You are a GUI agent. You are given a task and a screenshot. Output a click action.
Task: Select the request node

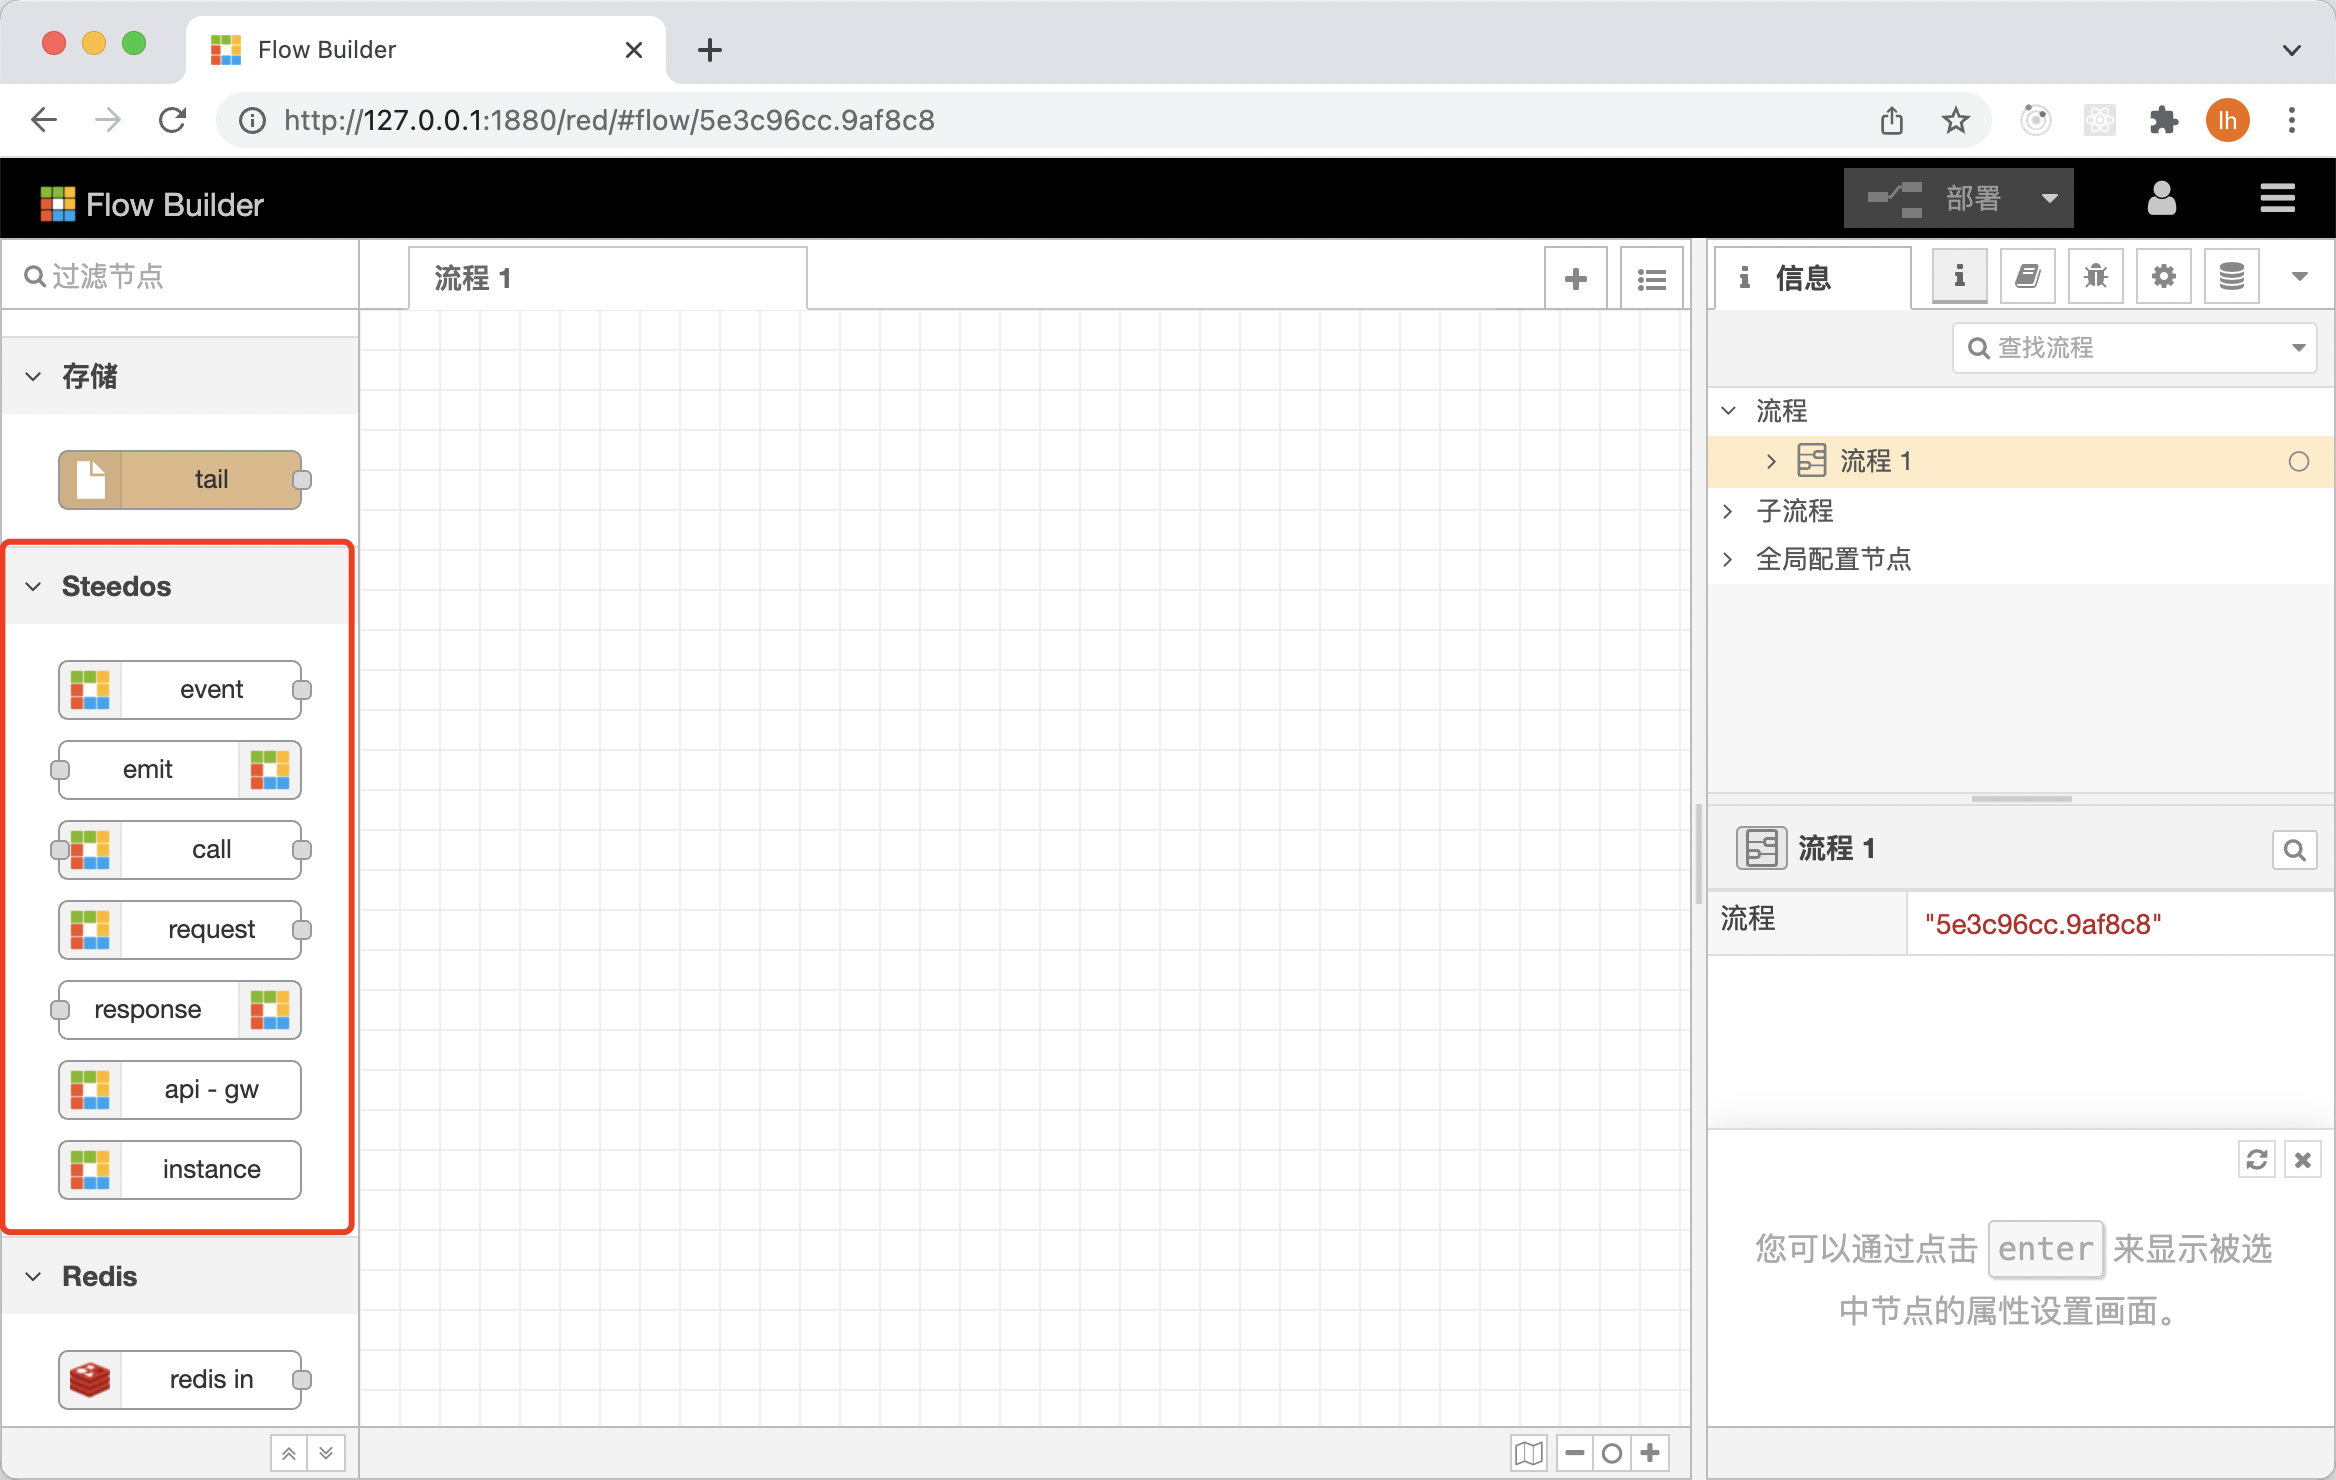pyautogui.click(x=180, y=930)
